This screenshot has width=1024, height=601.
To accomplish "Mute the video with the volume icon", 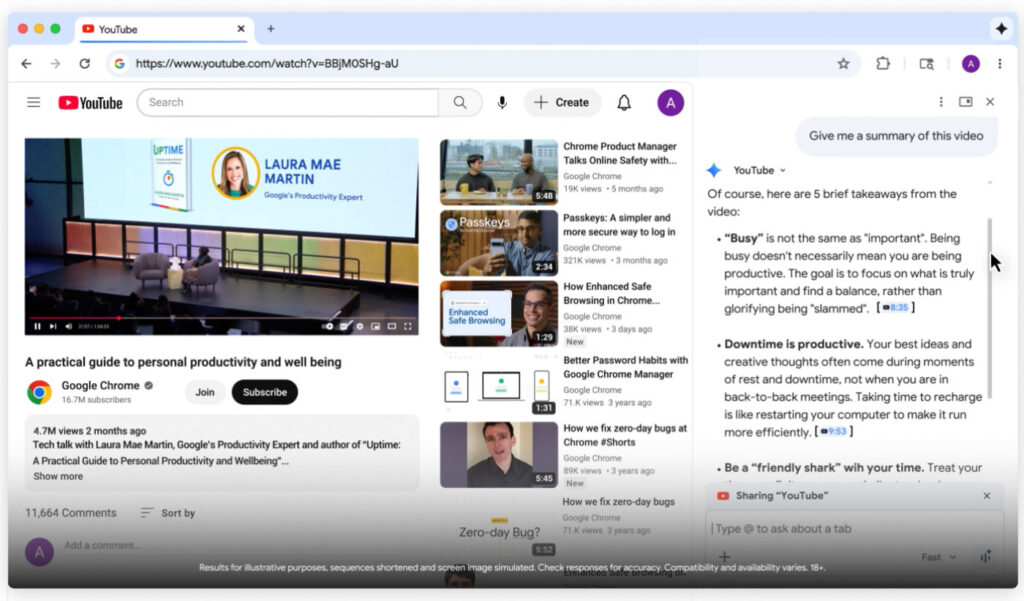I will point(69,326).
